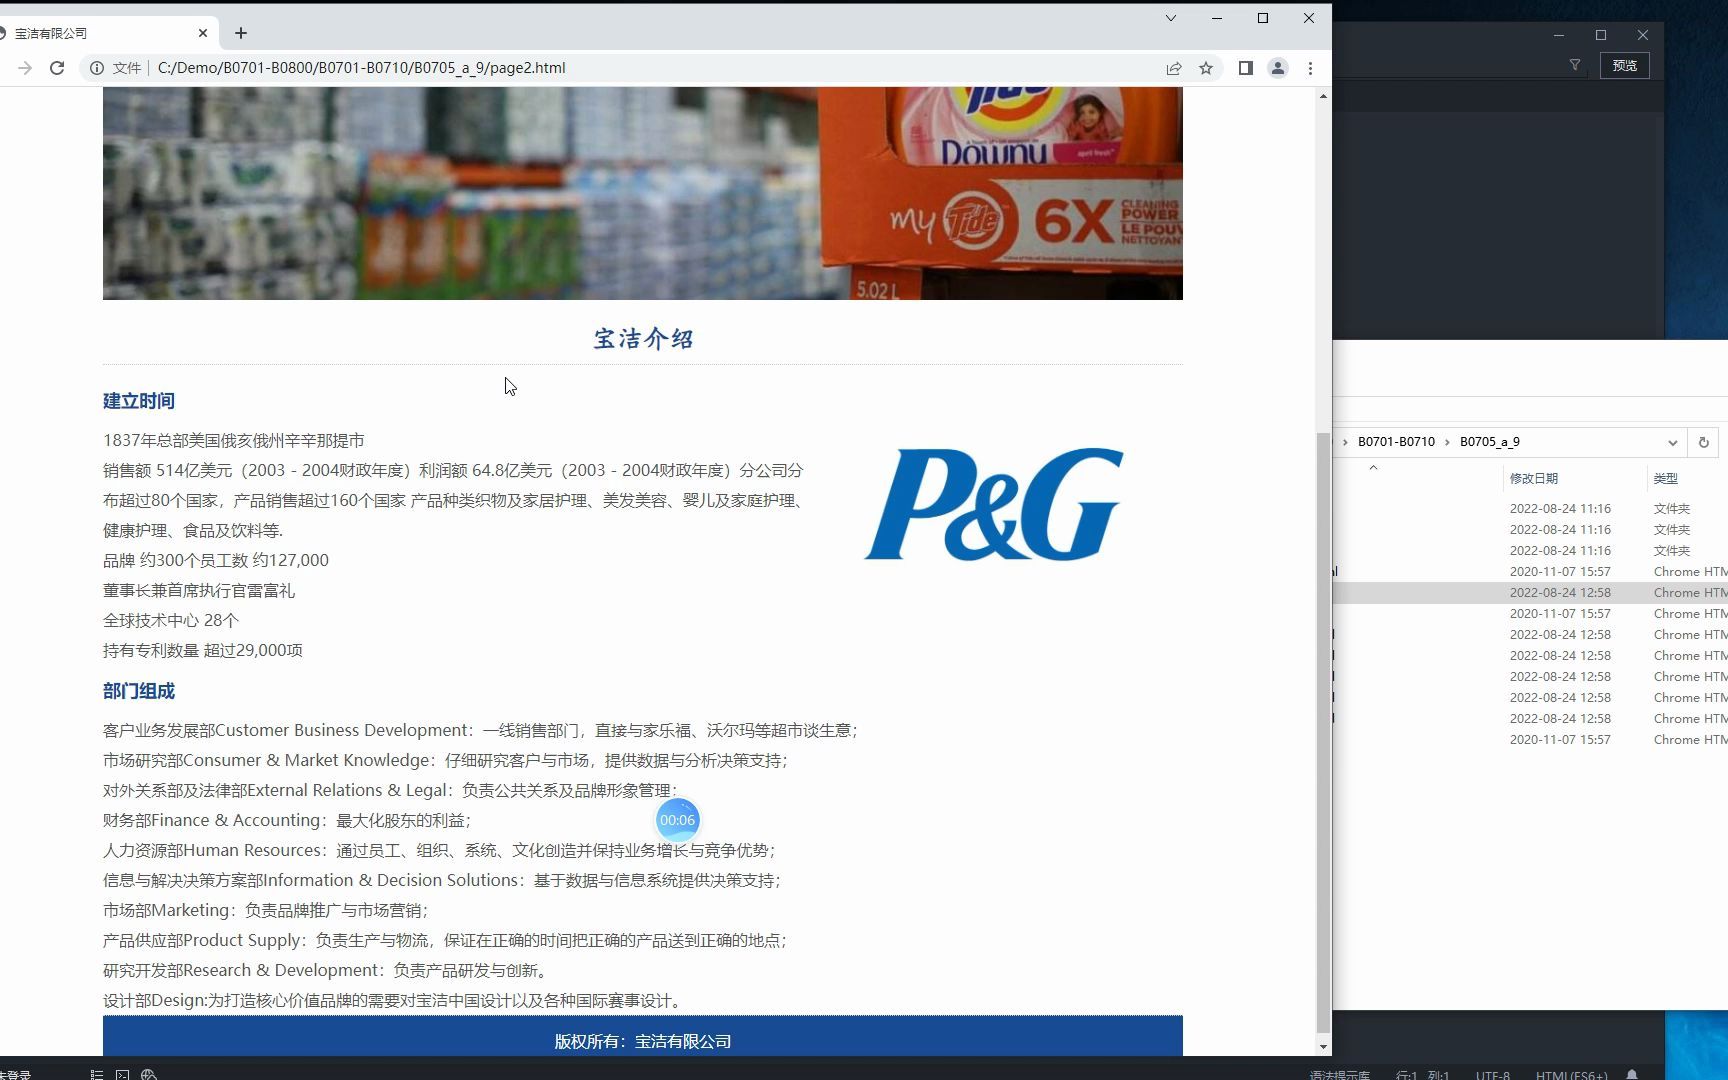Expand the Explorer address history dropdown
Viewport: 1728px width, 1080px height.
tap(1672, 442)
